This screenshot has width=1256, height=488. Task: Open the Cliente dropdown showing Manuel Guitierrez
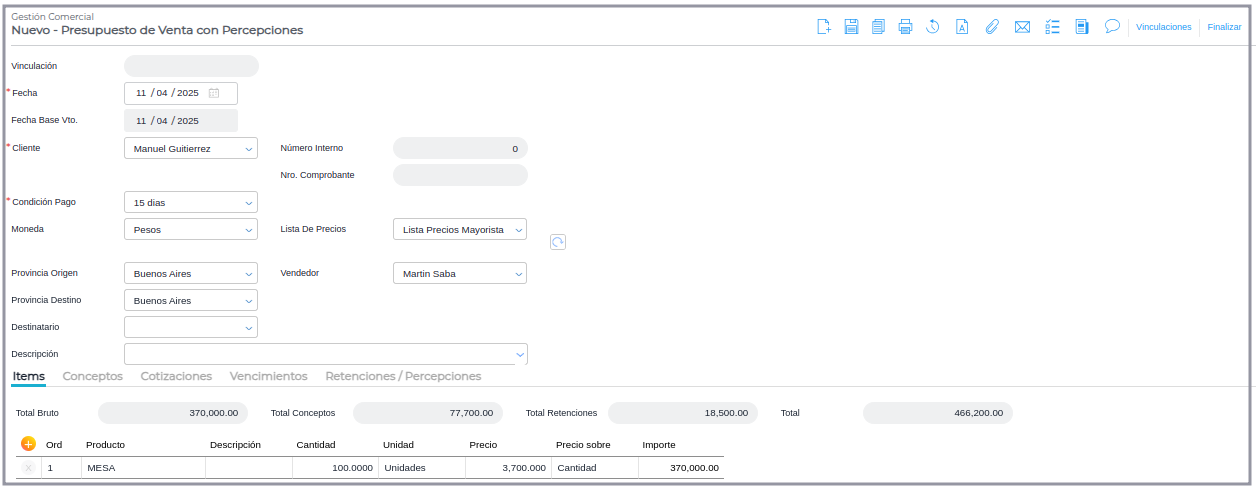[190, 149]
